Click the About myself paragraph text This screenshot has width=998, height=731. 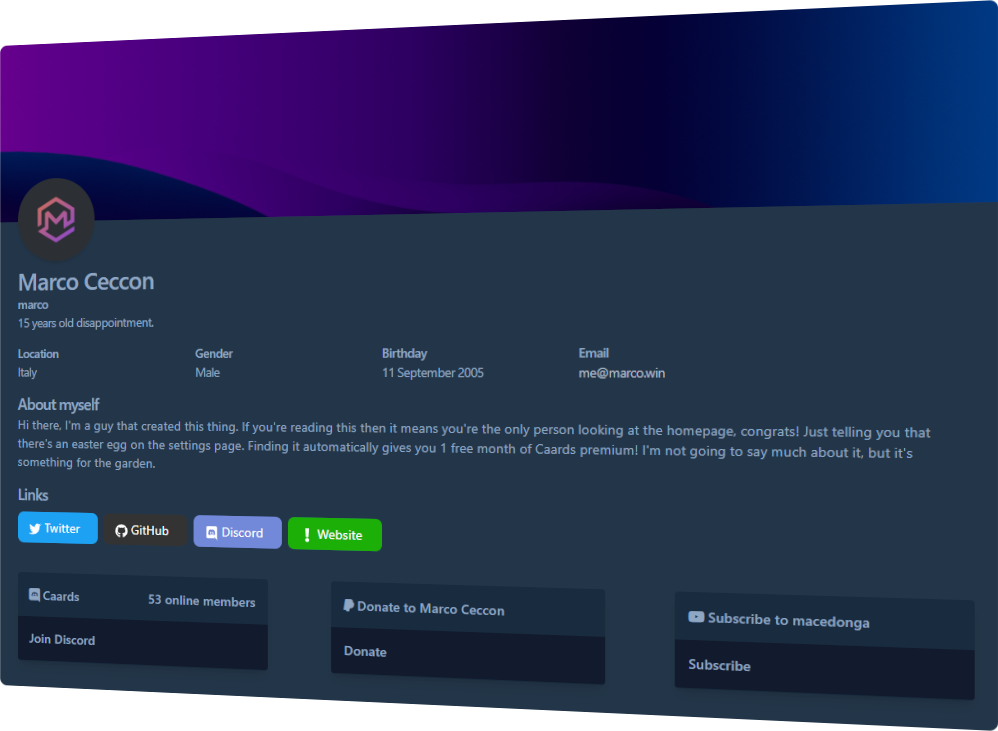coord(474,444)
